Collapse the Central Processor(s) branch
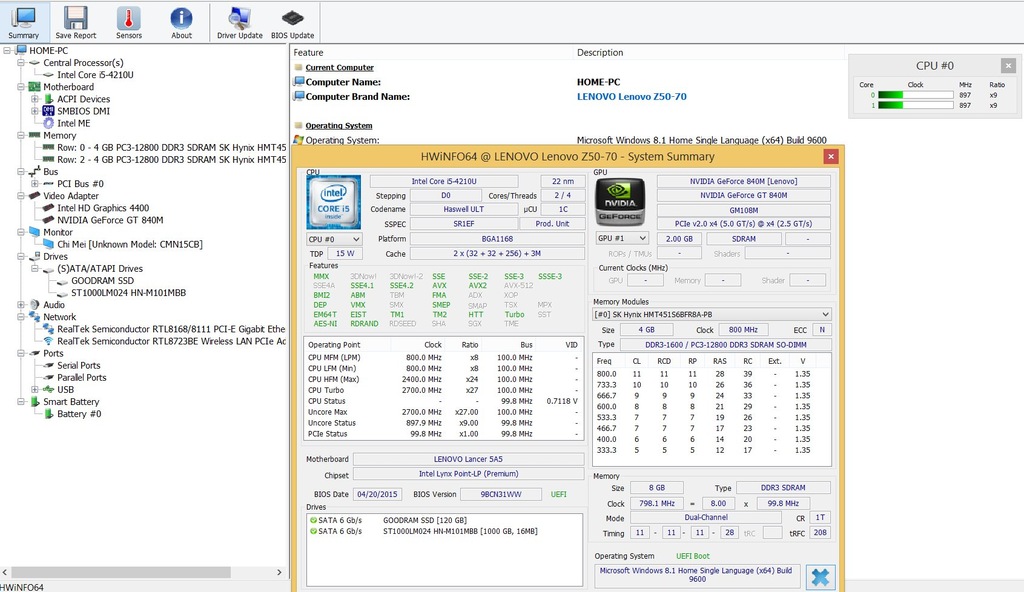The width and height of the screenshot is (1024, 592). click(21, 63)
